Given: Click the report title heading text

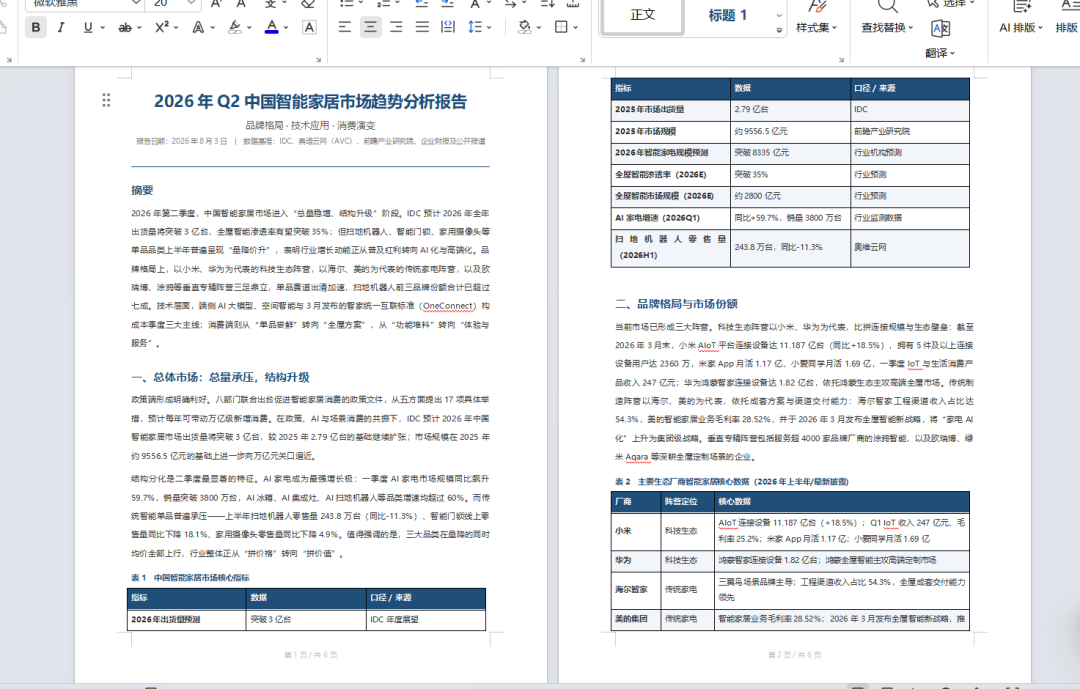Looking at the screenshot, I should [311, 101].
